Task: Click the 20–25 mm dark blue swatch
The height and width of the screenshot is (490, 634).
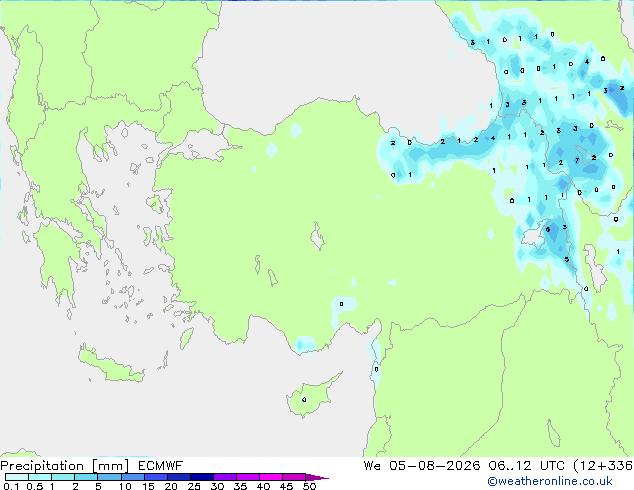Action: point(178,477)
